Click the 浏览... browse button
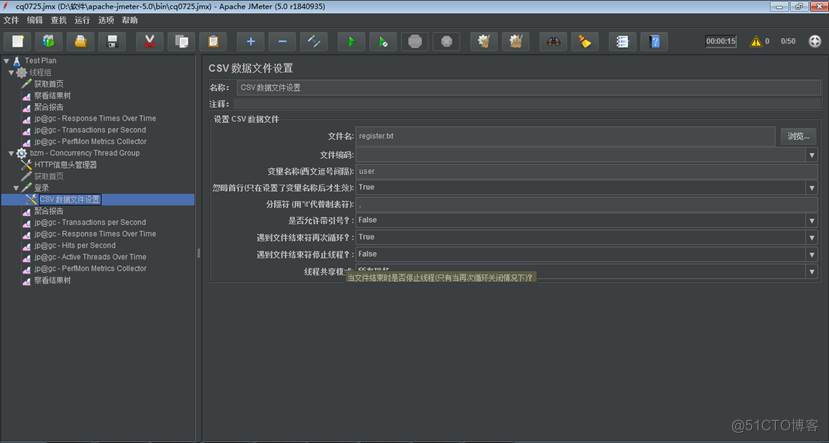Viewport: 829px width, 443px height. coord(797,135)
